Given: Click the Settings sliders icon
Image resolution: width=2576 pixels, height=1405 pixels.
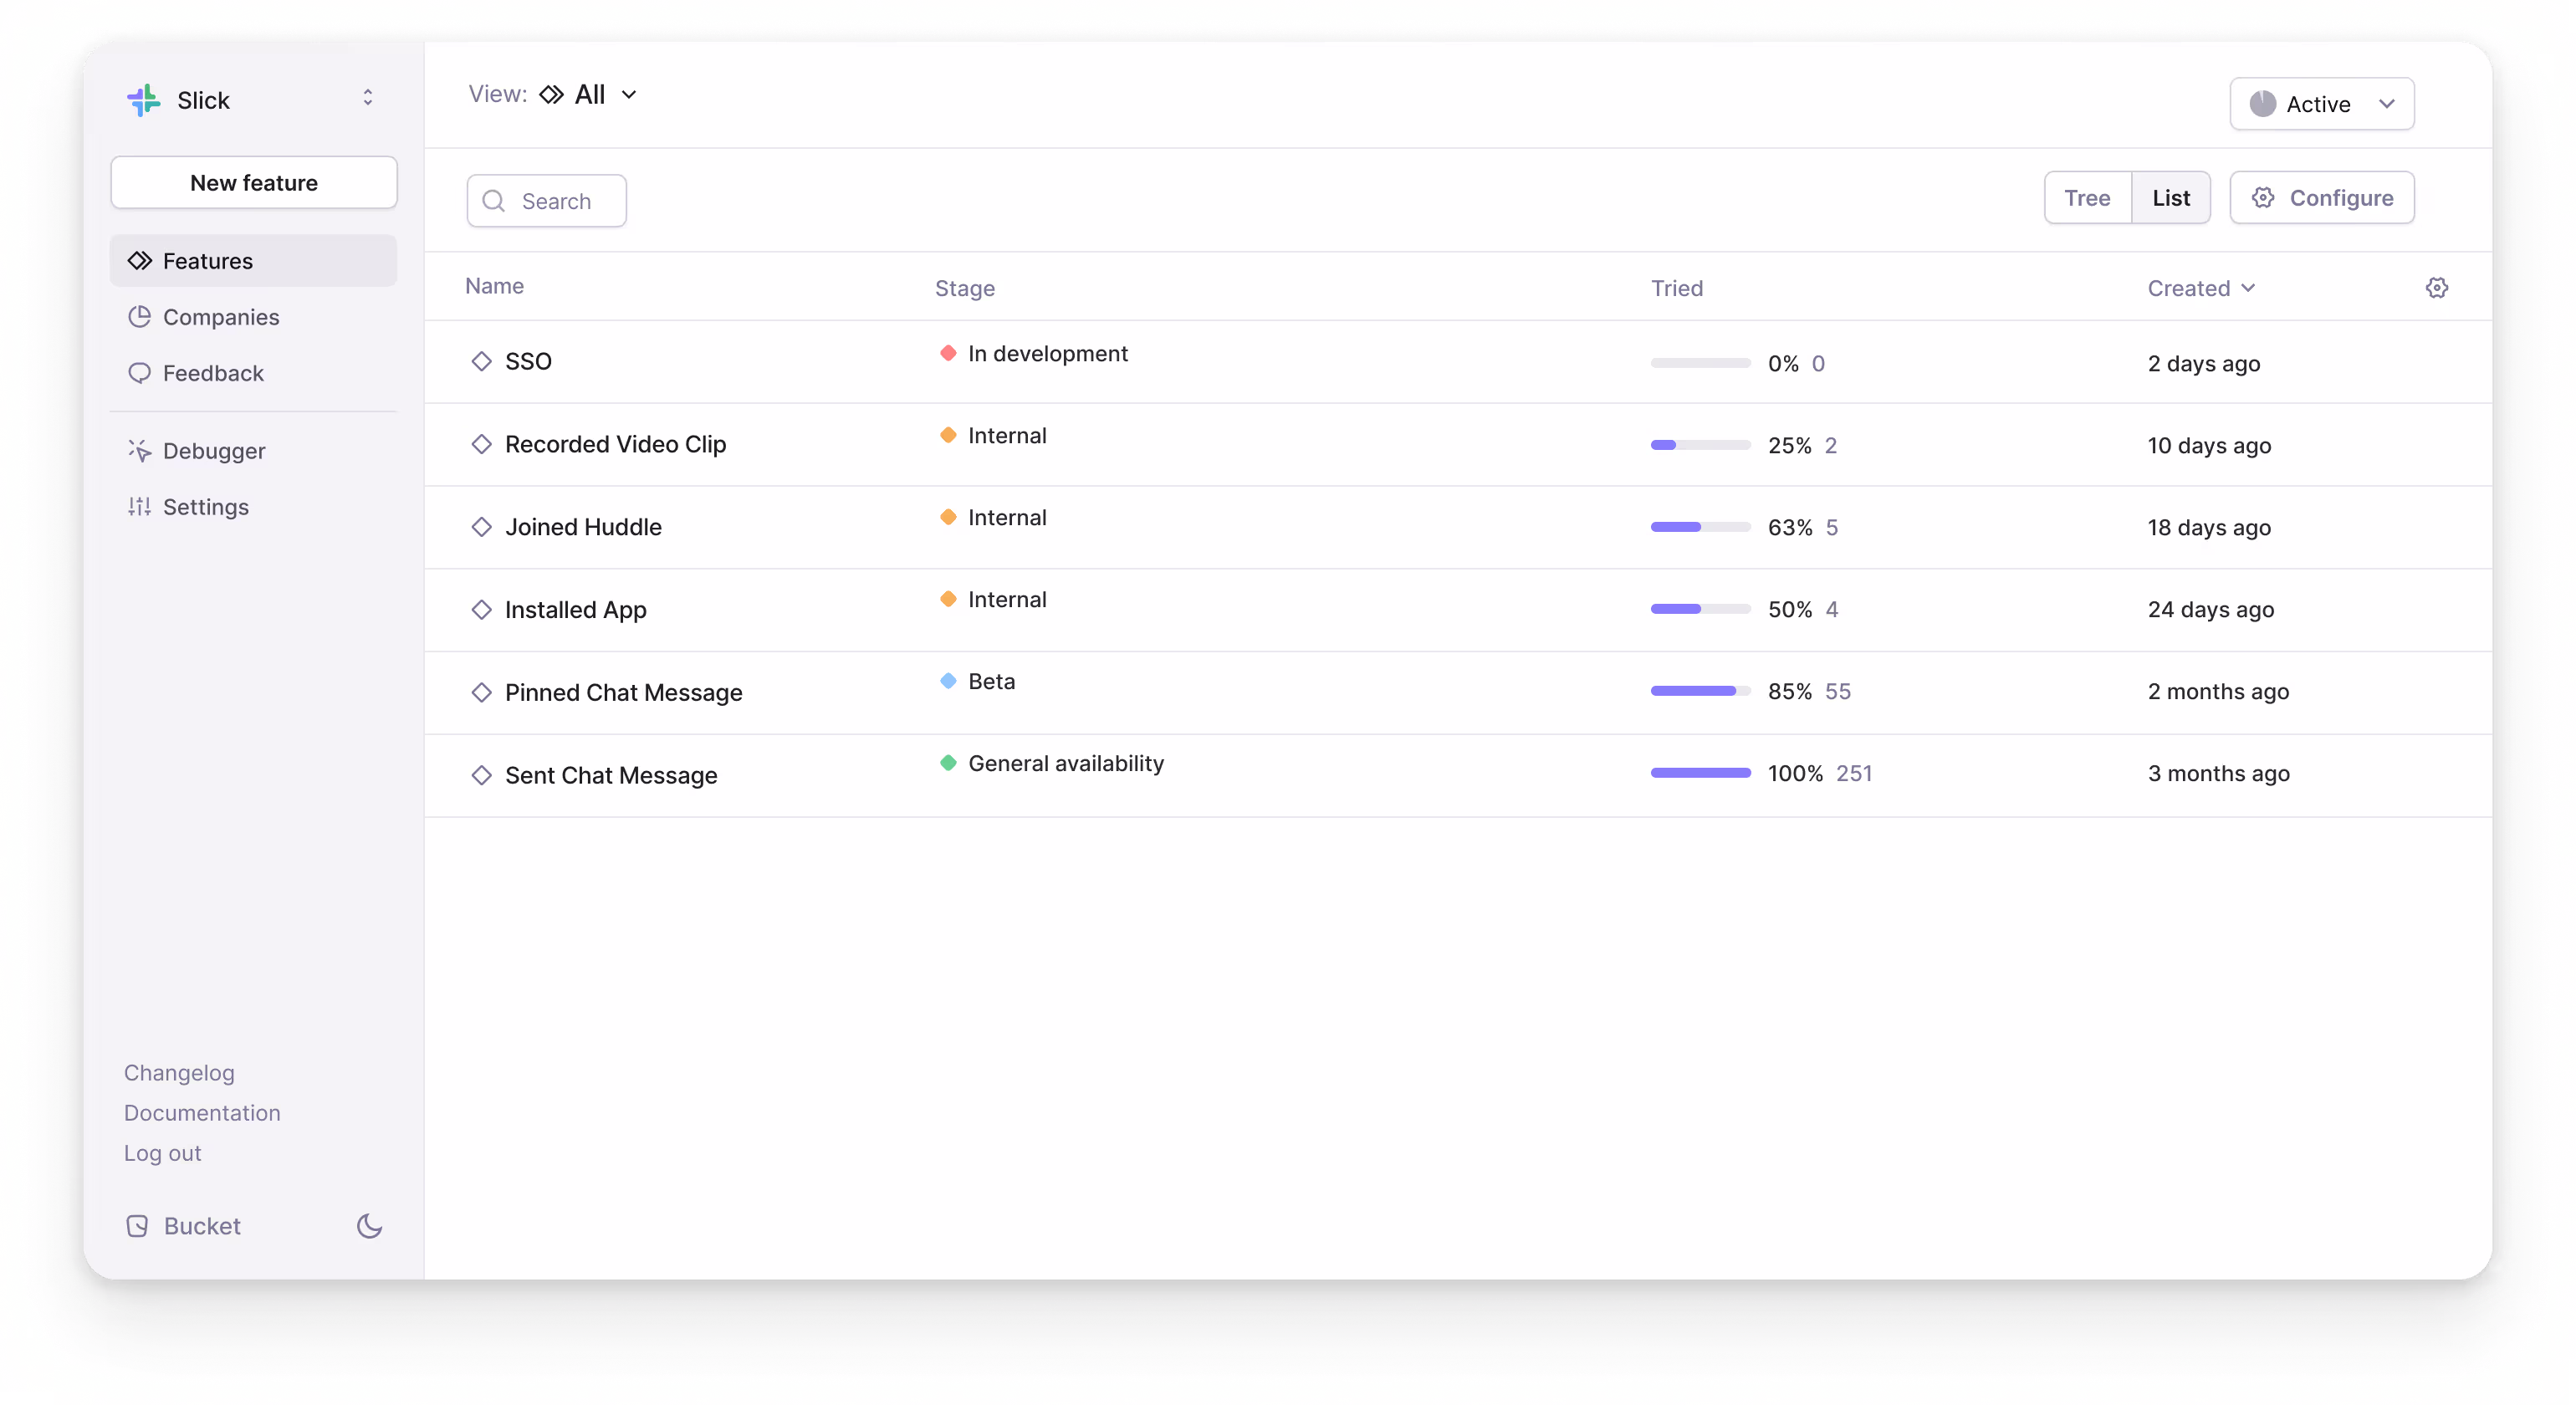Looking at the screenshot, I should 139,507.
